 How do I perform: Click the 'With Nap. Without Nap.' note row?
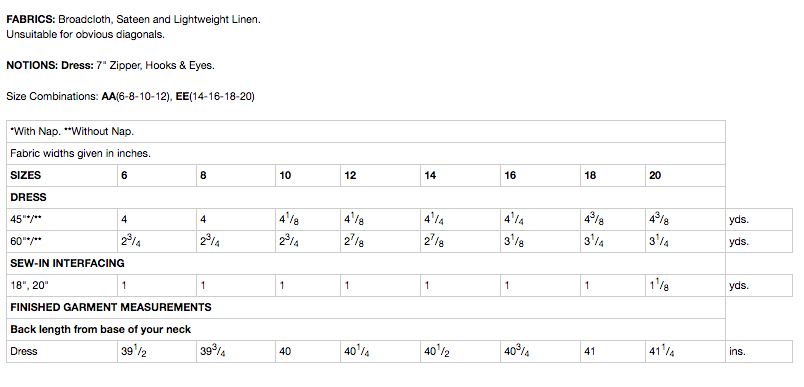pyautogui.click(x=366, y=131)
